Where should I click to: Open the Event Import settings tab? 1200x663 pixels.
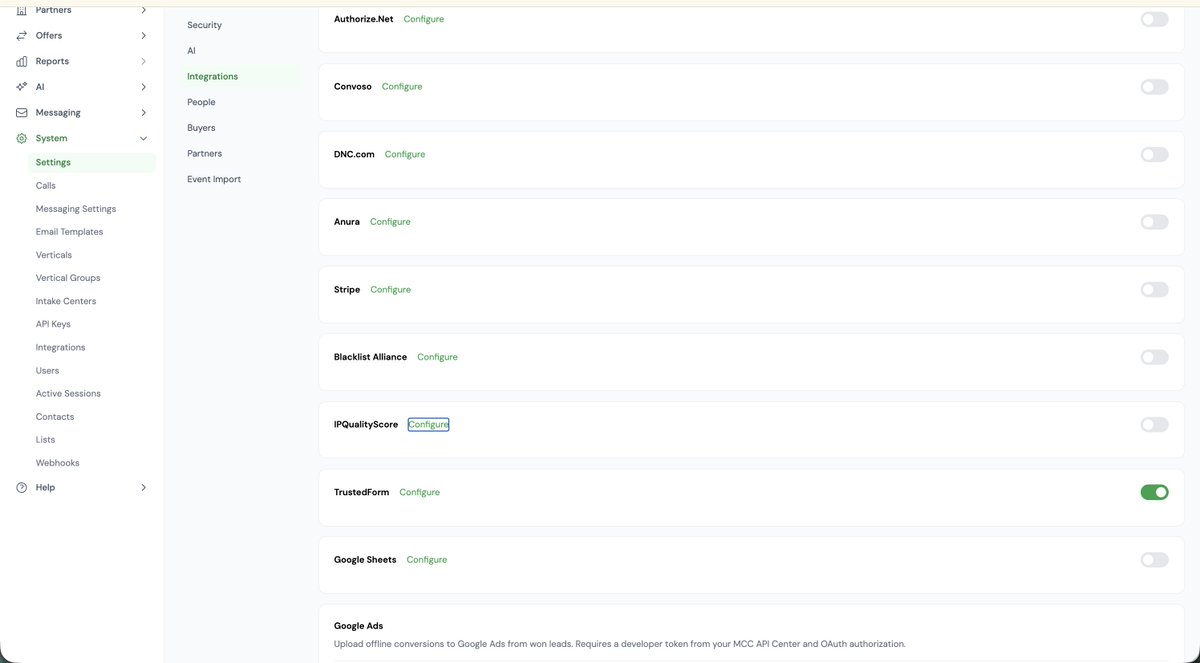click(214, 179)
